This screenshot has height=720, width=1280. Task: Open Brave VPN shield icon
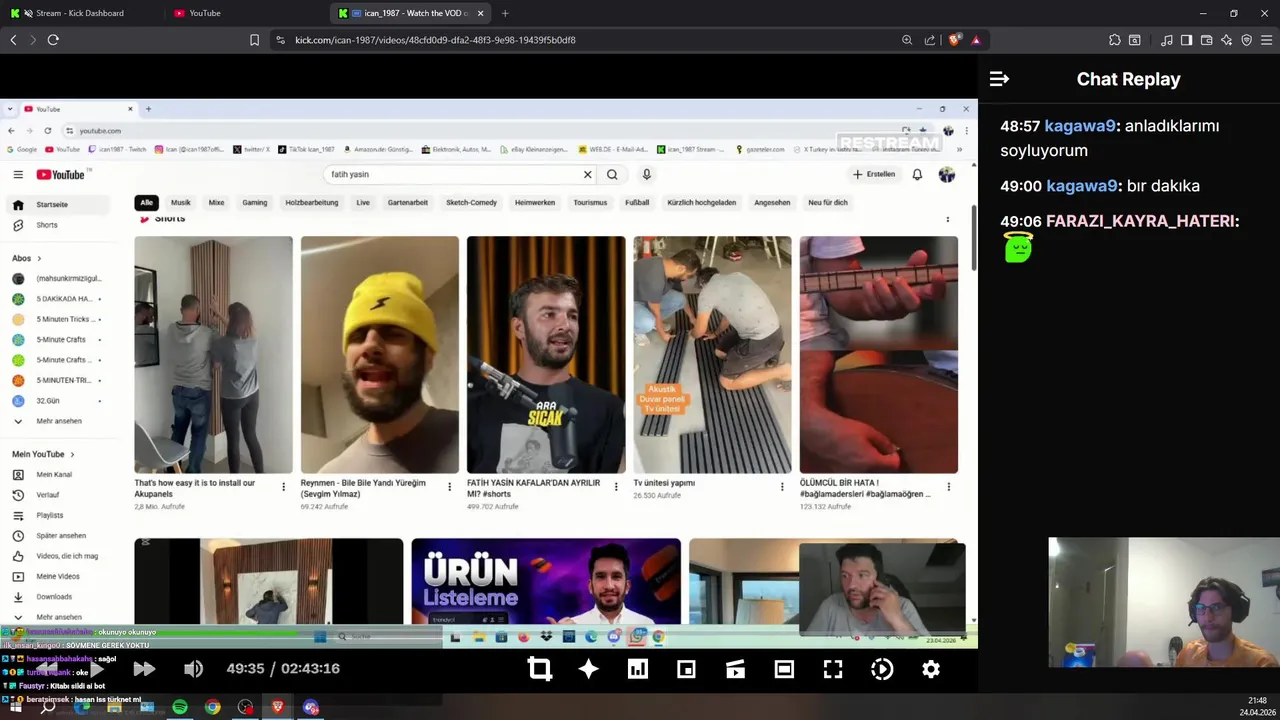[1246, 40]
